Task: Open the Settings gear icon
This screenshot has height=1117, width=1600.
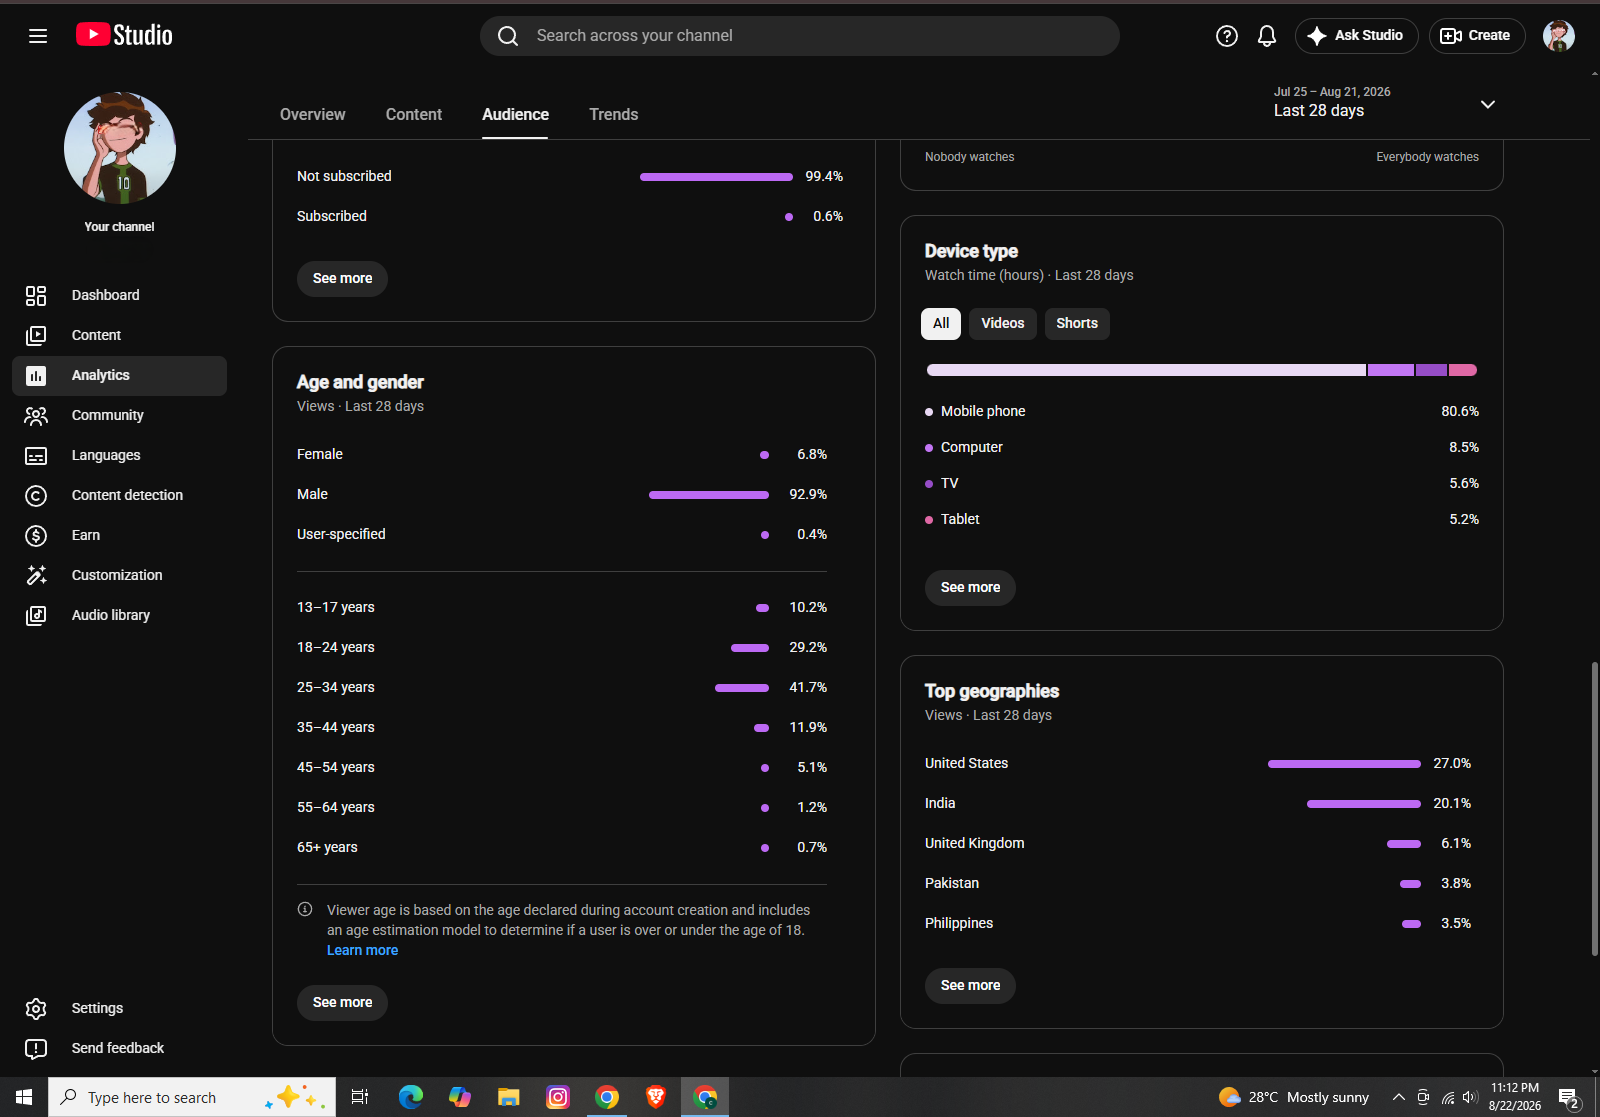Action: coord(36,1008)
